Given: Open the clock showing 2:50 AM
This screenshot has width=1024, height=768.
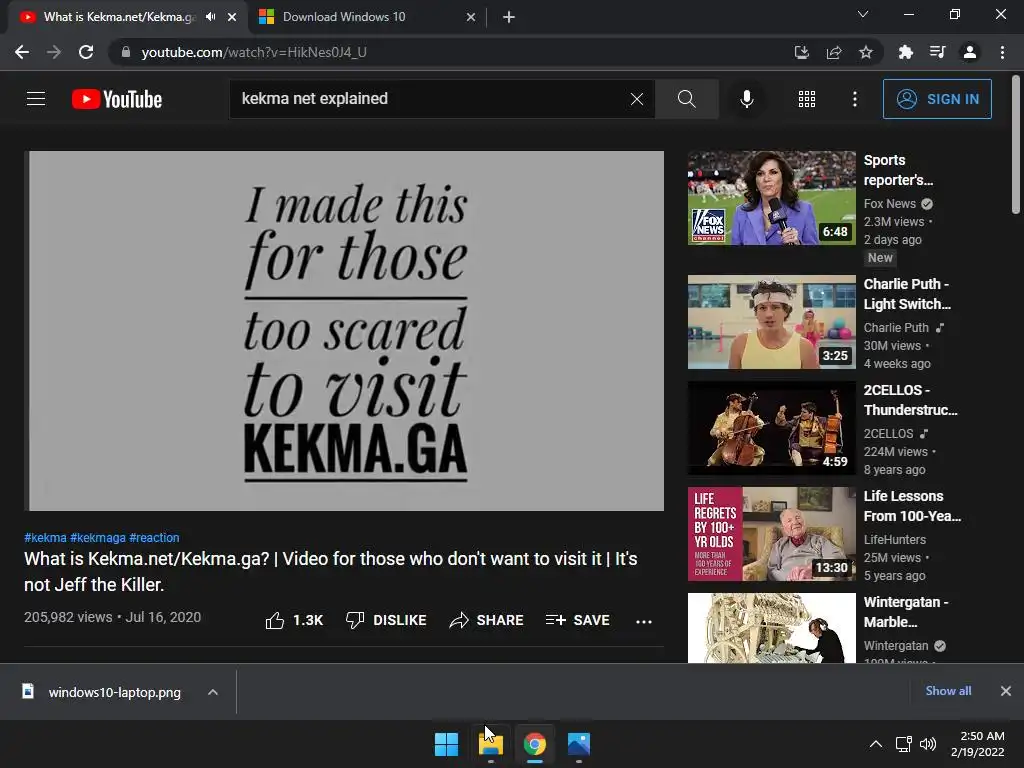Looking at the screenshot, I should pyautogui.click(x=978, y=744).
